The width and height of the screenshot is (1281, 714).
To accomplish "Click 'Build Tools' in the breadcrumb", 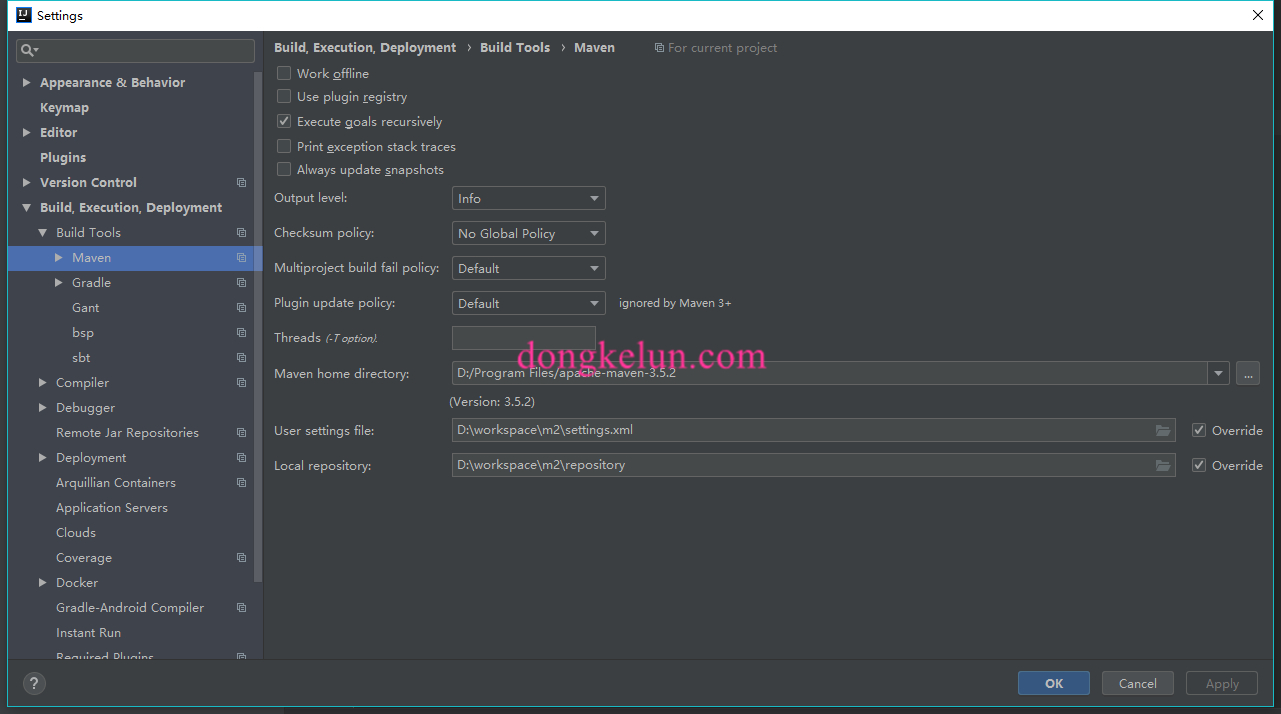I will (515, 48).
